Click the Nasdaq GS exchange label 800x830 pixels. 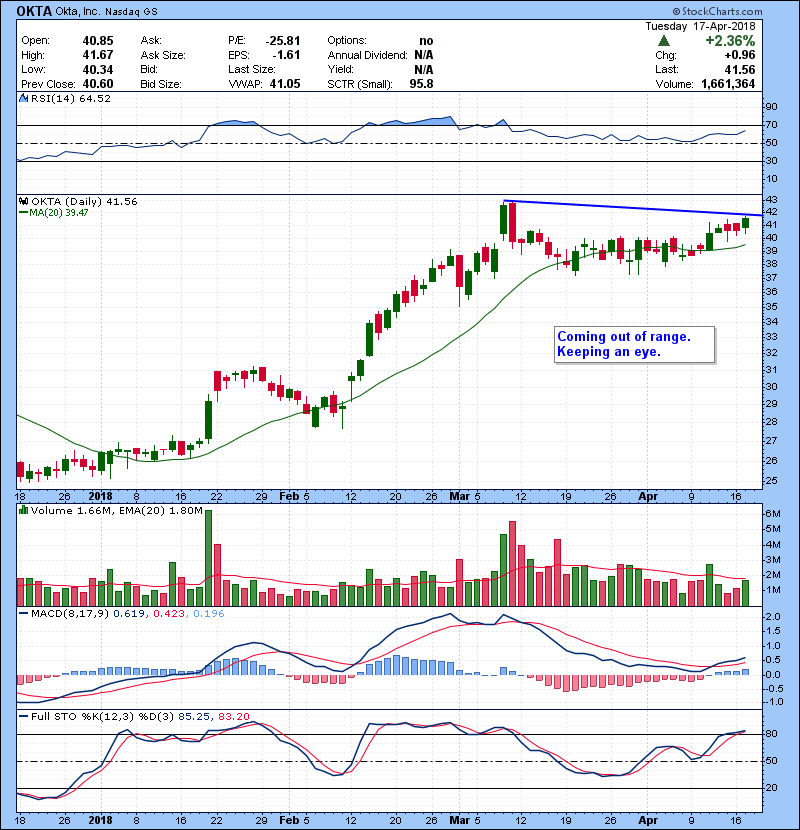(x=131, y=12)
